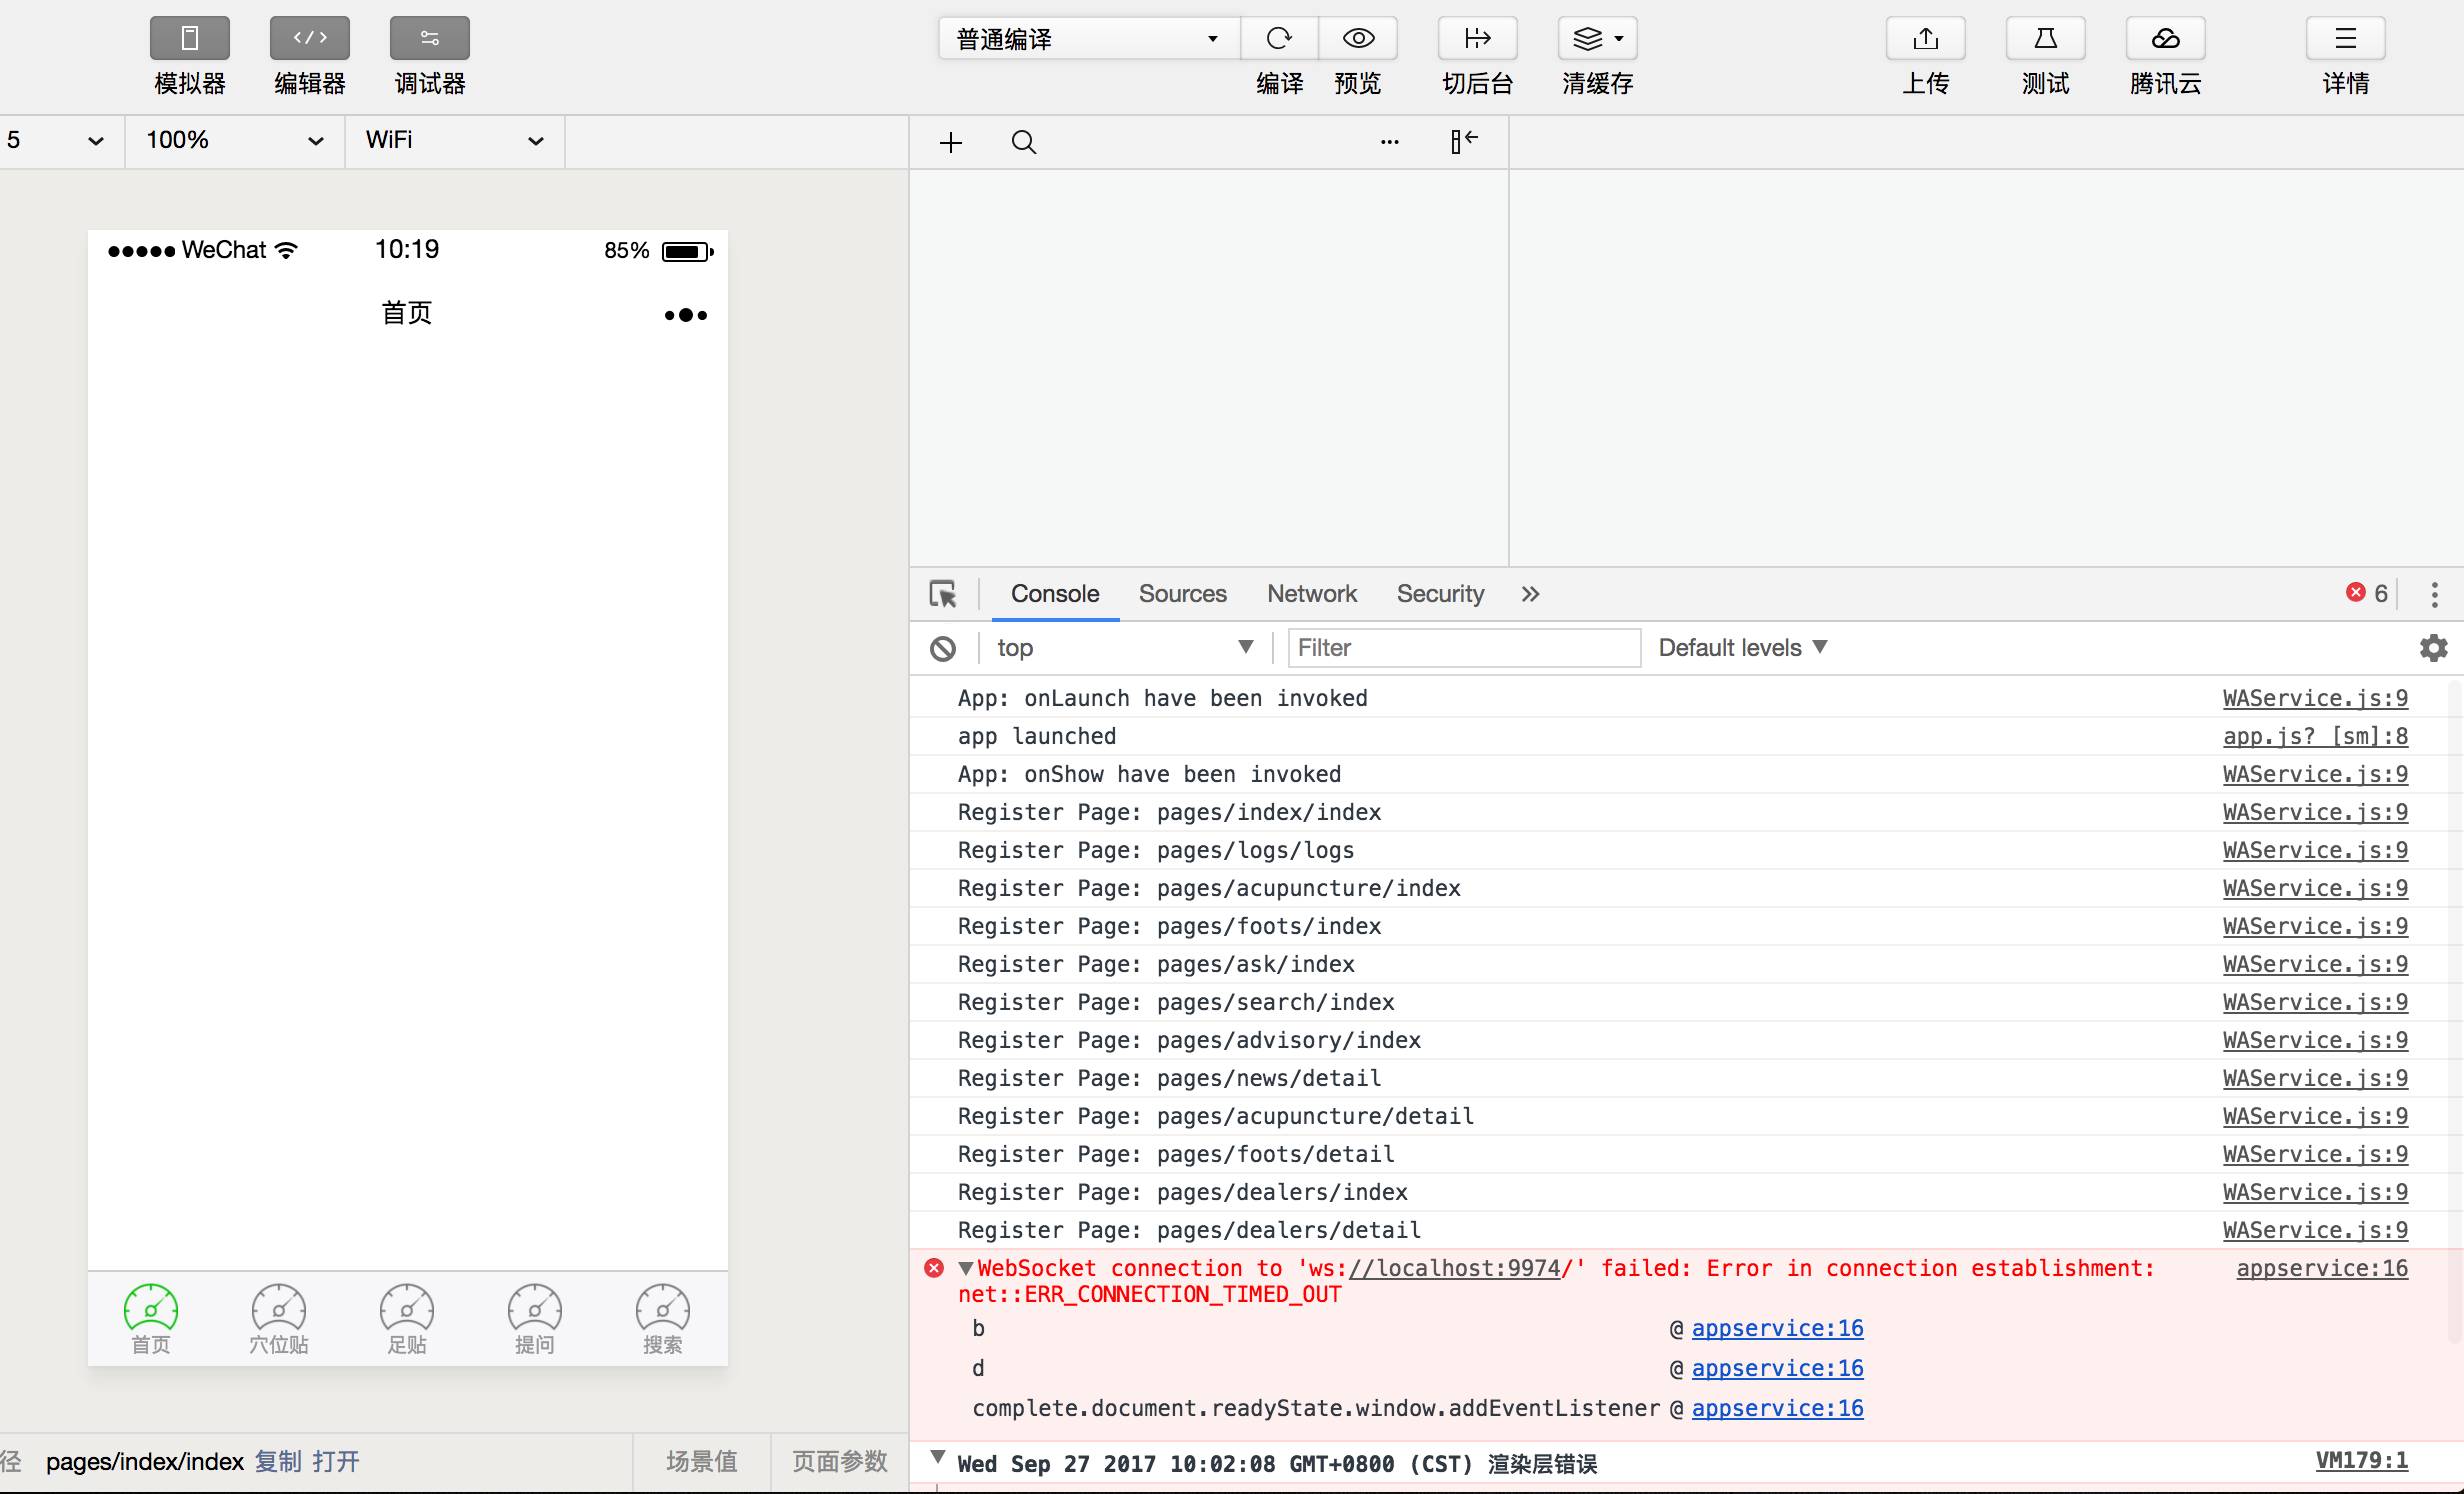Click the test flask icon
Screen dimensions: 2464x1494
coord(2045,39)
